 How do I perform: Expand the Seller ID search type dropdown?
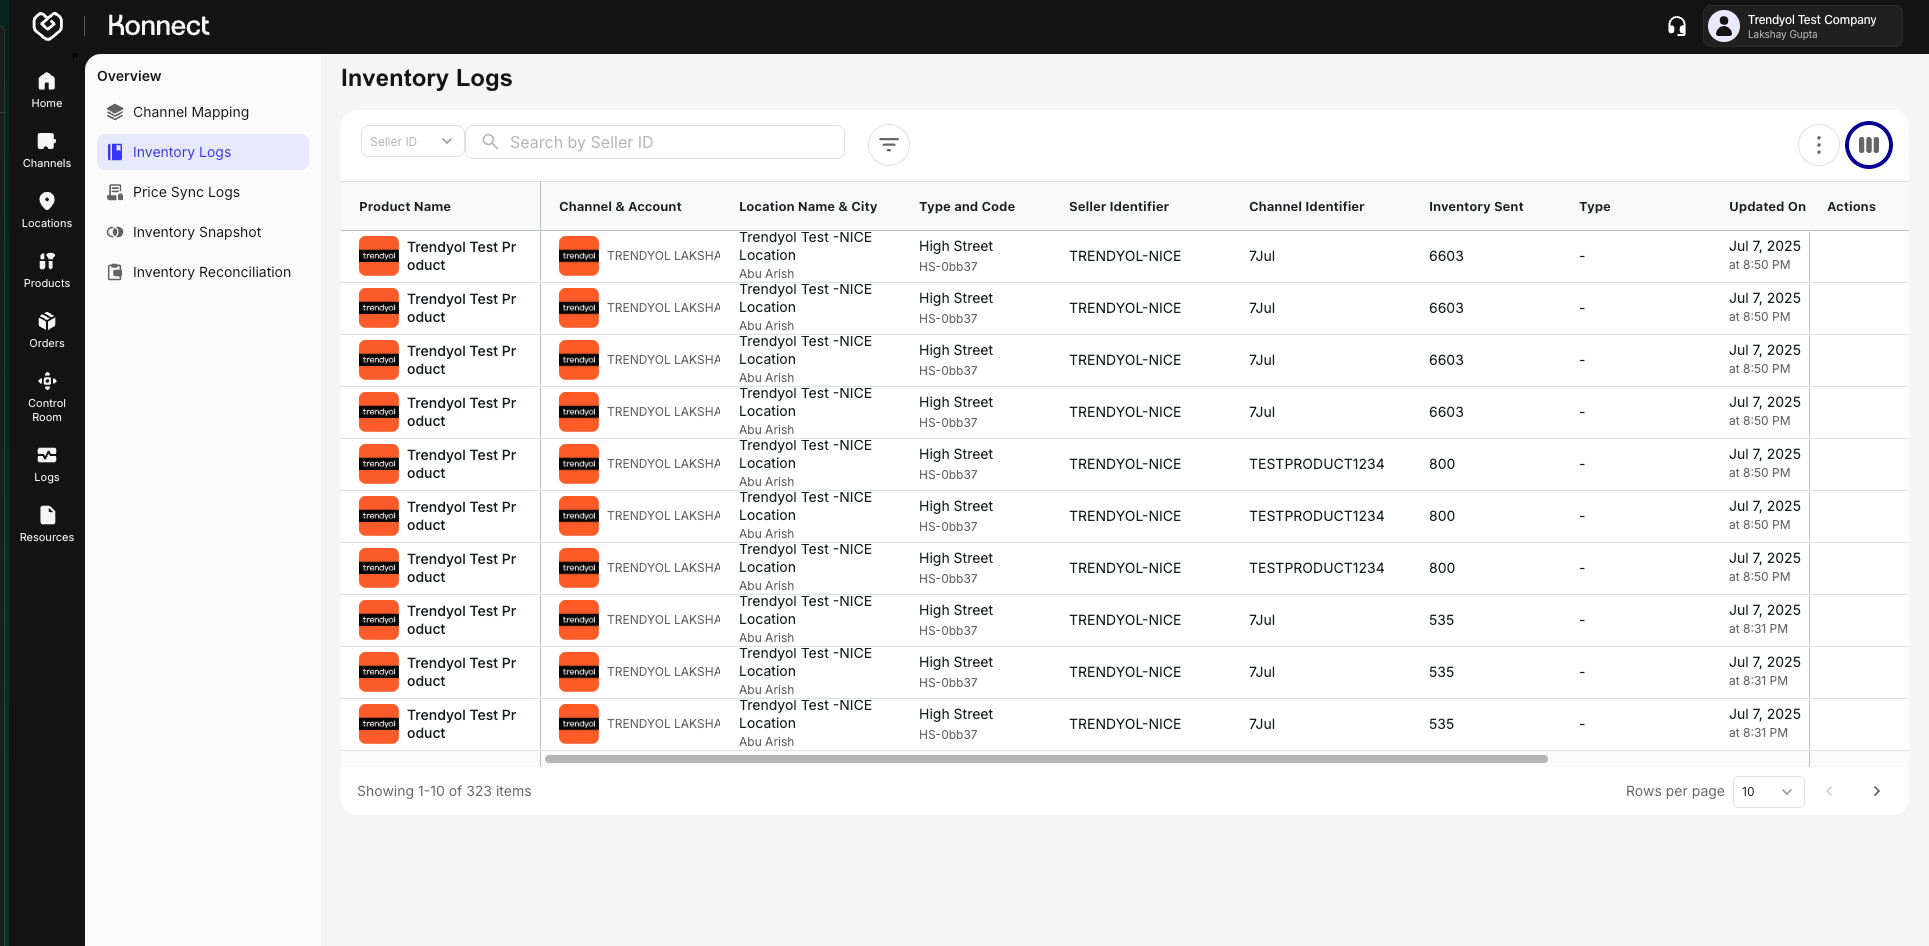click(x=412, y=142)
